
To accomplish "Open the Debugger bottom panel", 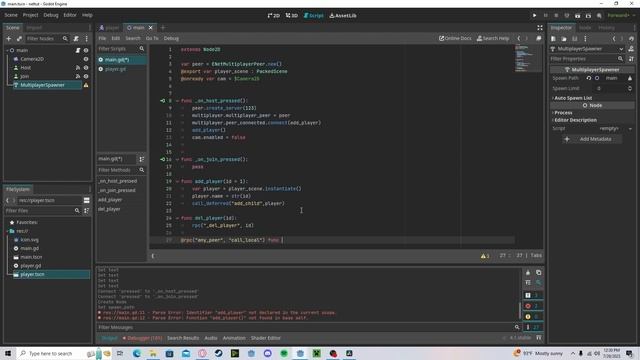I will tap(142, 338).
